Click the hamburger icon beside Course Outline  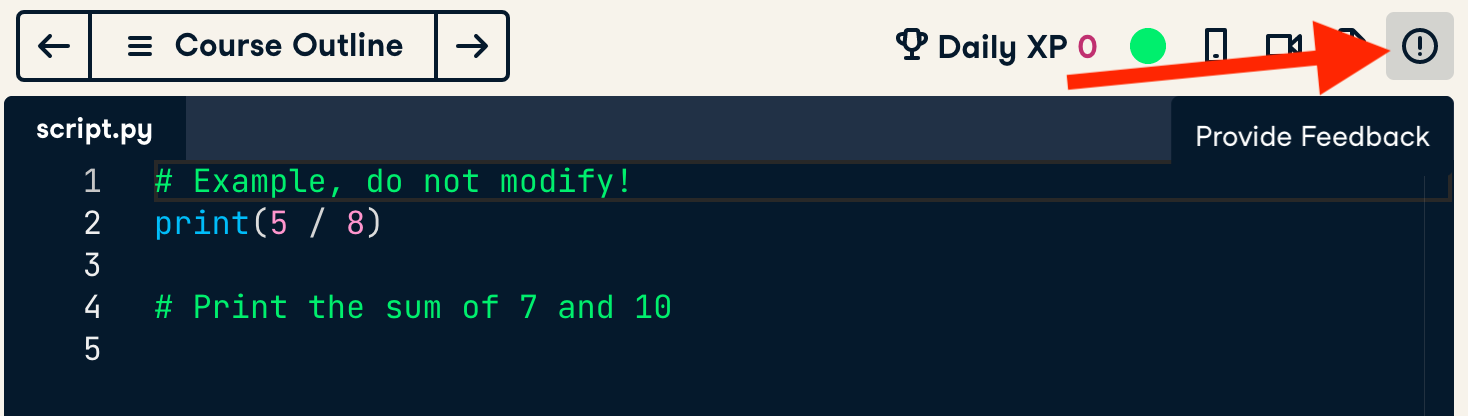click(x=140, y=46)
